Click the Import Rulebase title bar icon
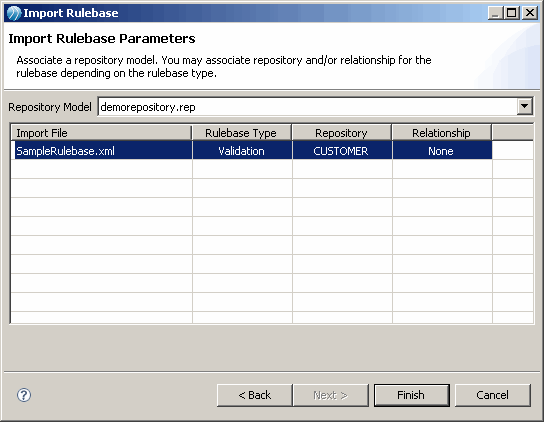Image resolution: width=544 pixels, height=422 pixels. pos(14,13)
